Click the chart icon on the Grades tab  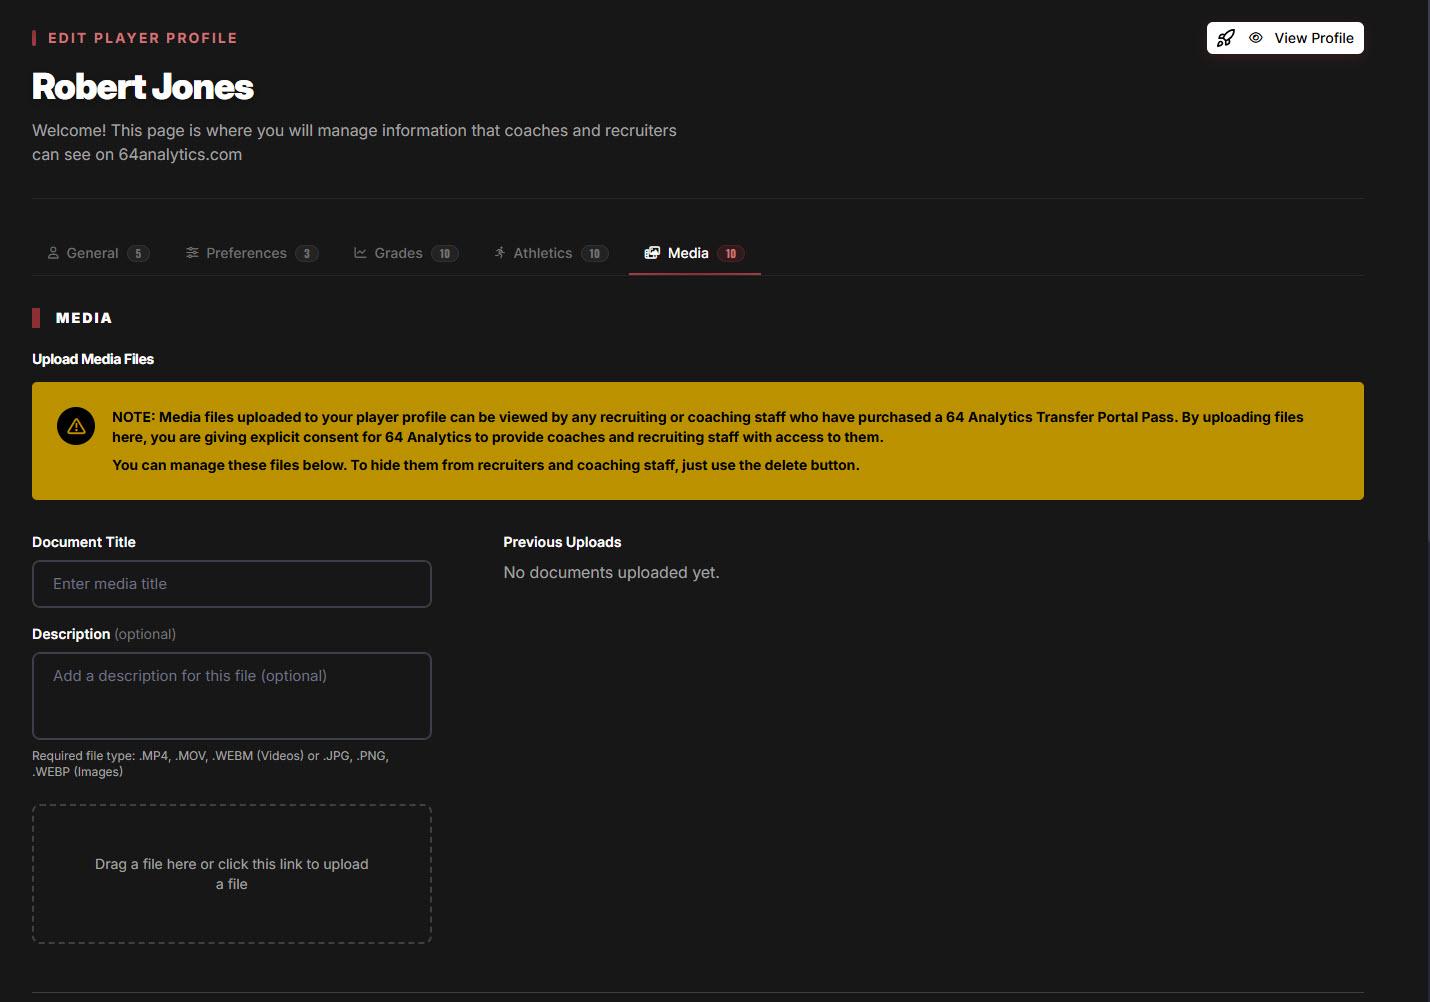pos(359,252)
